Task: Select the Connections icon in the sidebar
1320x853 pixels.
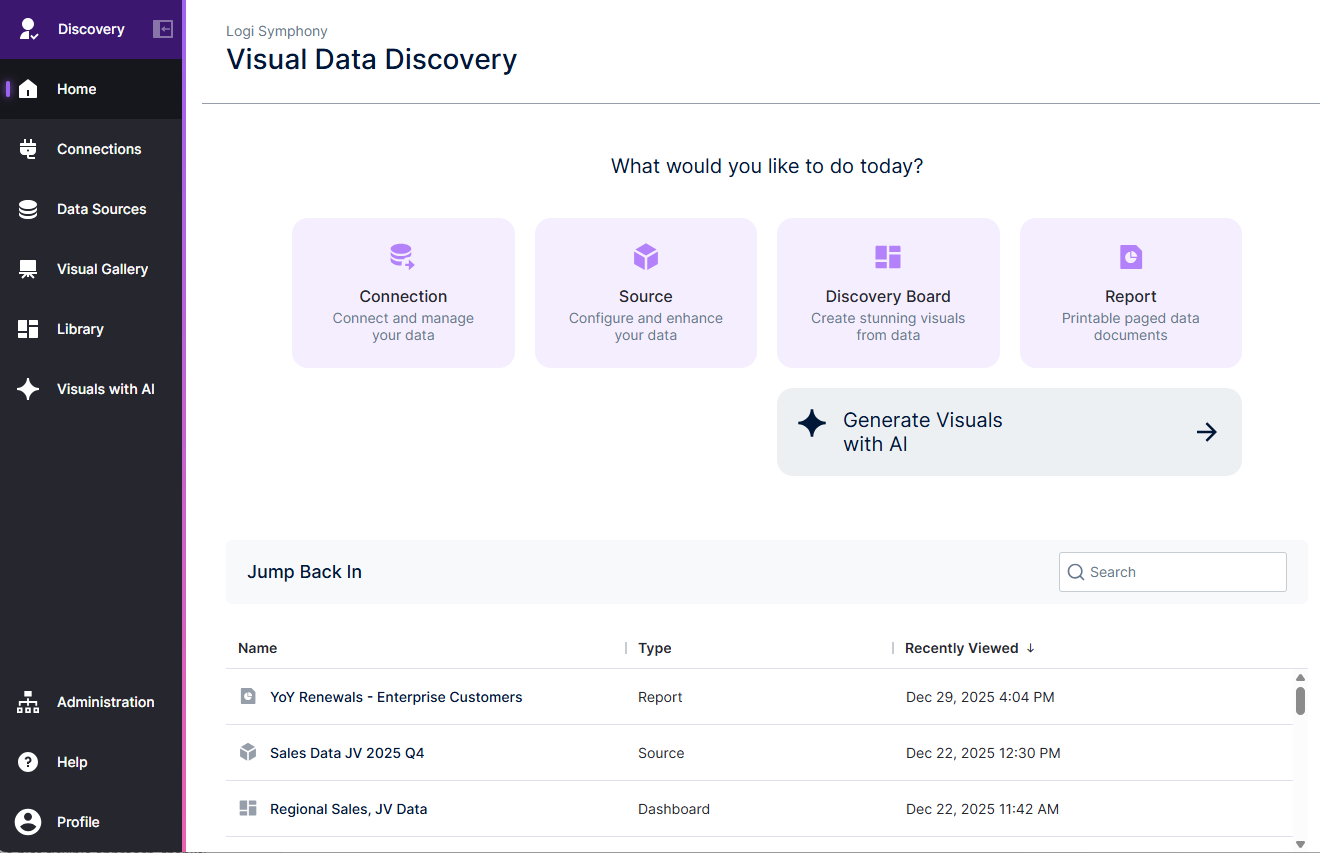Action: click(x=28, y=148)
